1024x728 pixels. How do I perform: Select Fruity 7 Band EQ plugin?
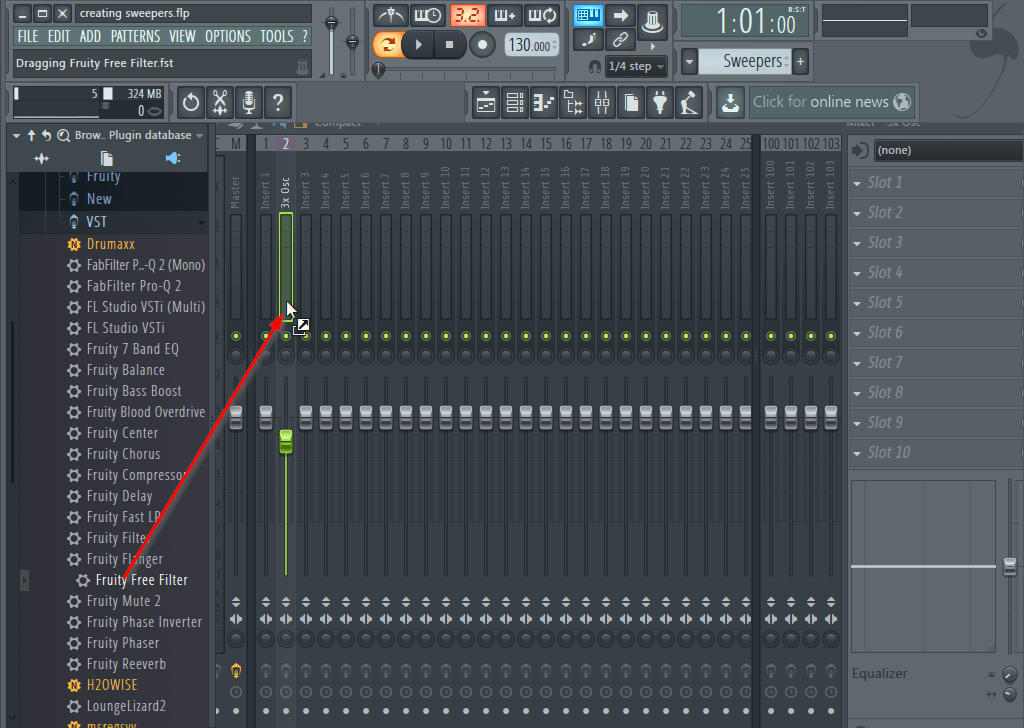(x=132, y=349)
